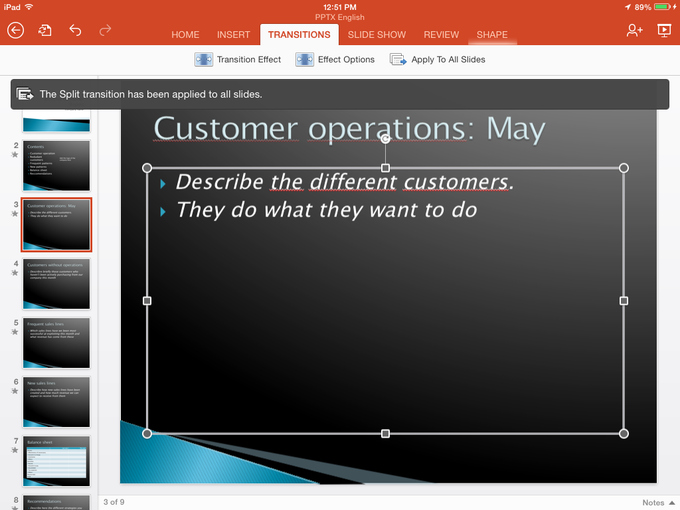680x510 pixels.
Task: Tap the top middle resize handle
Action: pos(385,168)
